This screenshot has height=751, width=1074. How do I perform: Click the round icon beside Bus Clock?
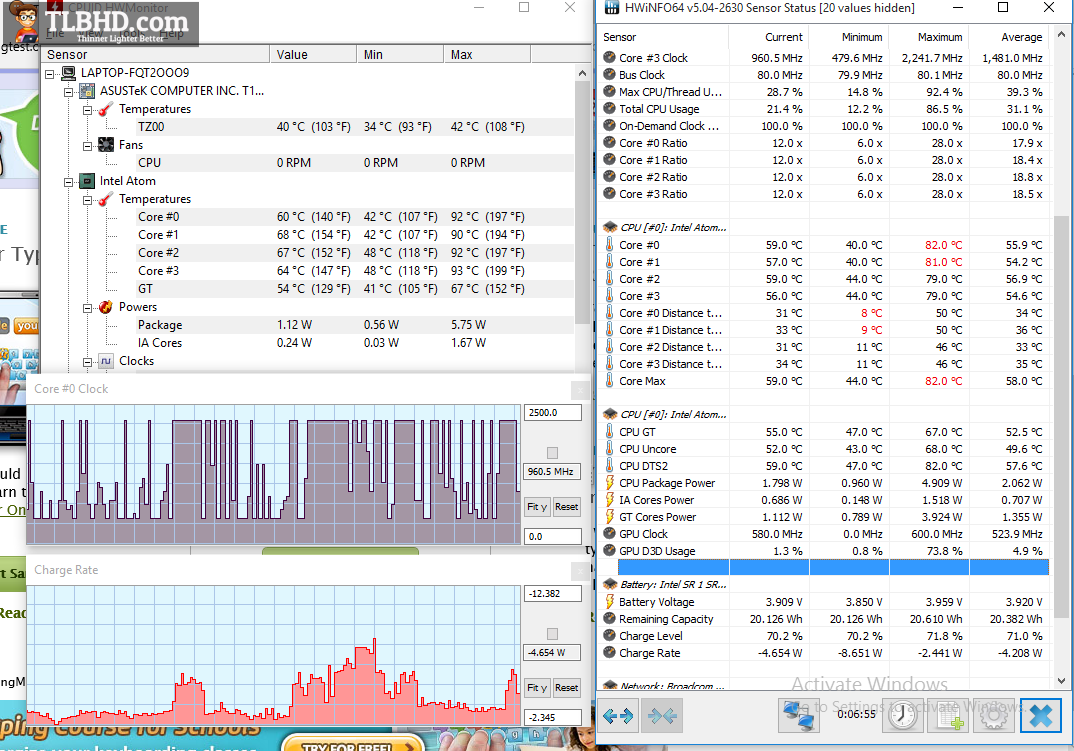point(609,75)
